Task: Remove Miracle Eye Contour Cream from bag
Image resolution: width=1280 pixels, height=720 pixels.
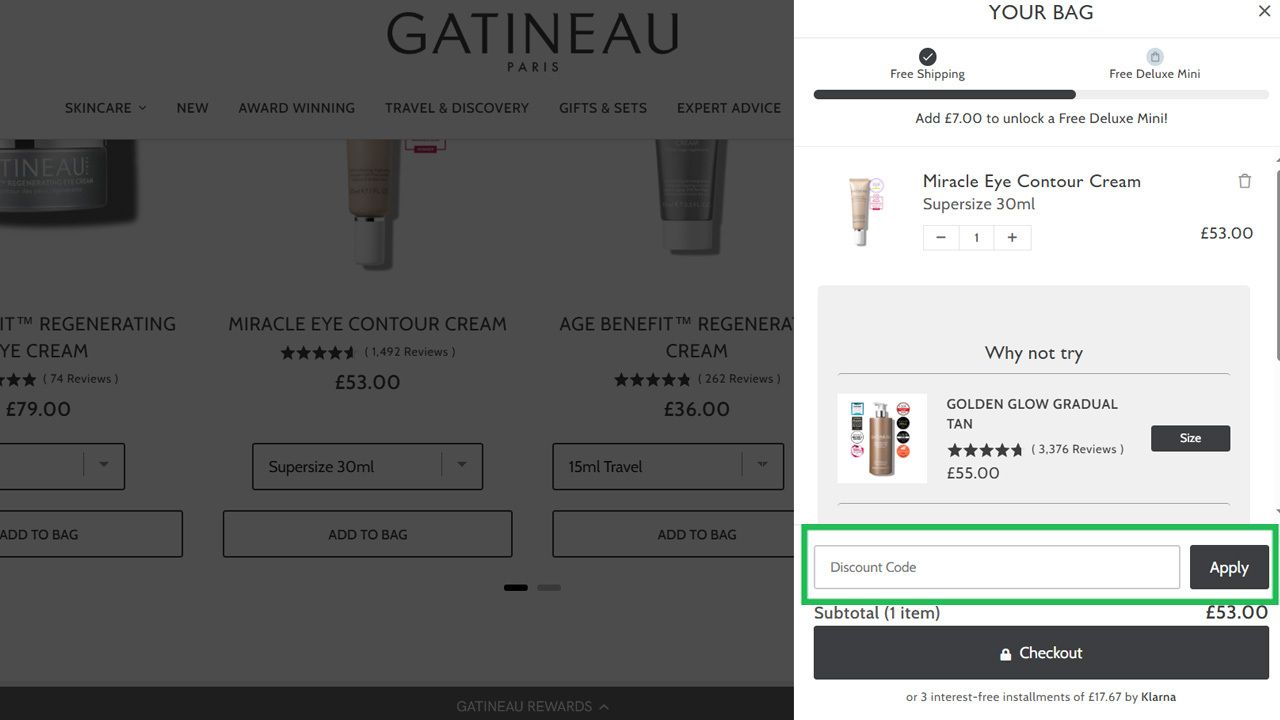Action: click(1245, 181)
